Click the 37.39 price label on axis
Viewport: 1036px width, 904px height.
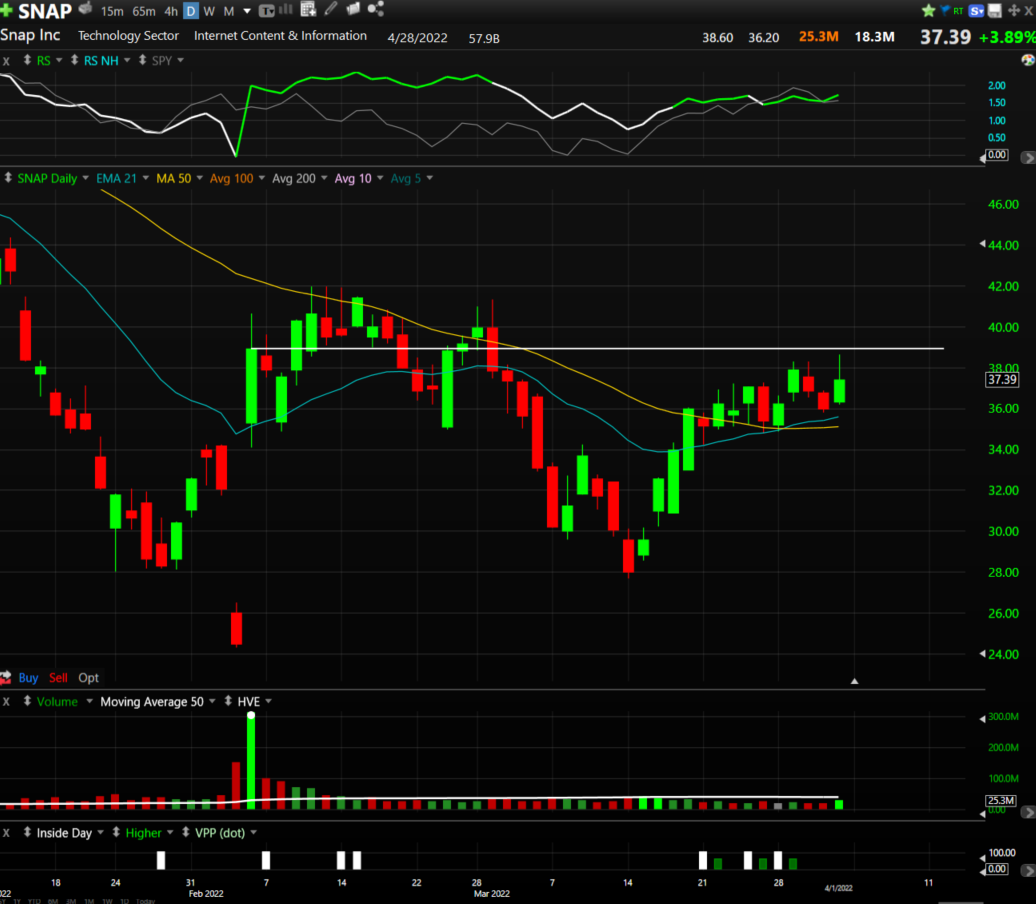tap(1002, 379)
